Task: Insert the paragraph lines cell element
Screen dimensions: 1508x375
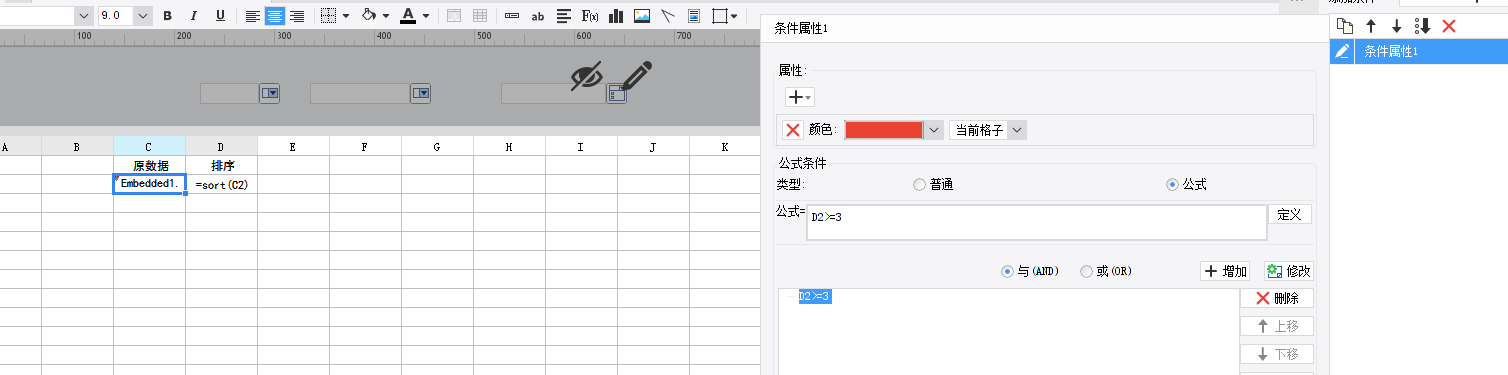Action: [564, 16]
